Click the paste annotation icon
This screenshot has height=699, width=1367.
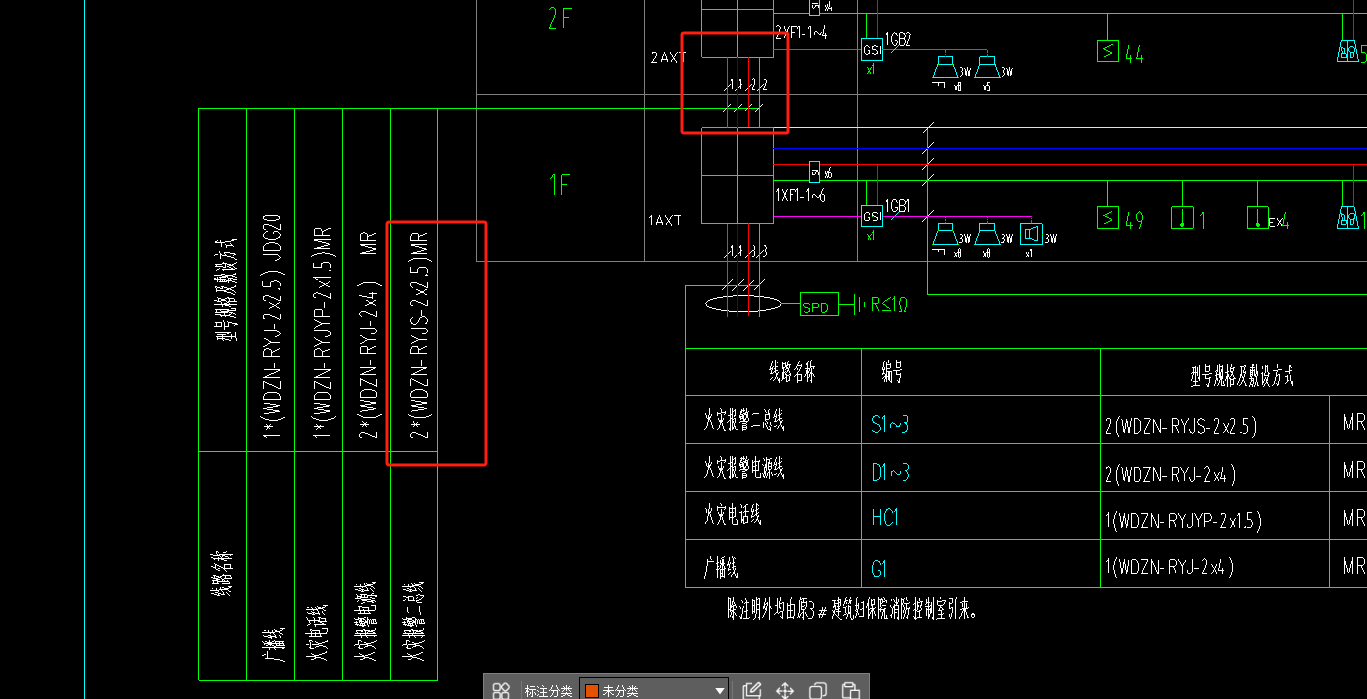[851, 690]
